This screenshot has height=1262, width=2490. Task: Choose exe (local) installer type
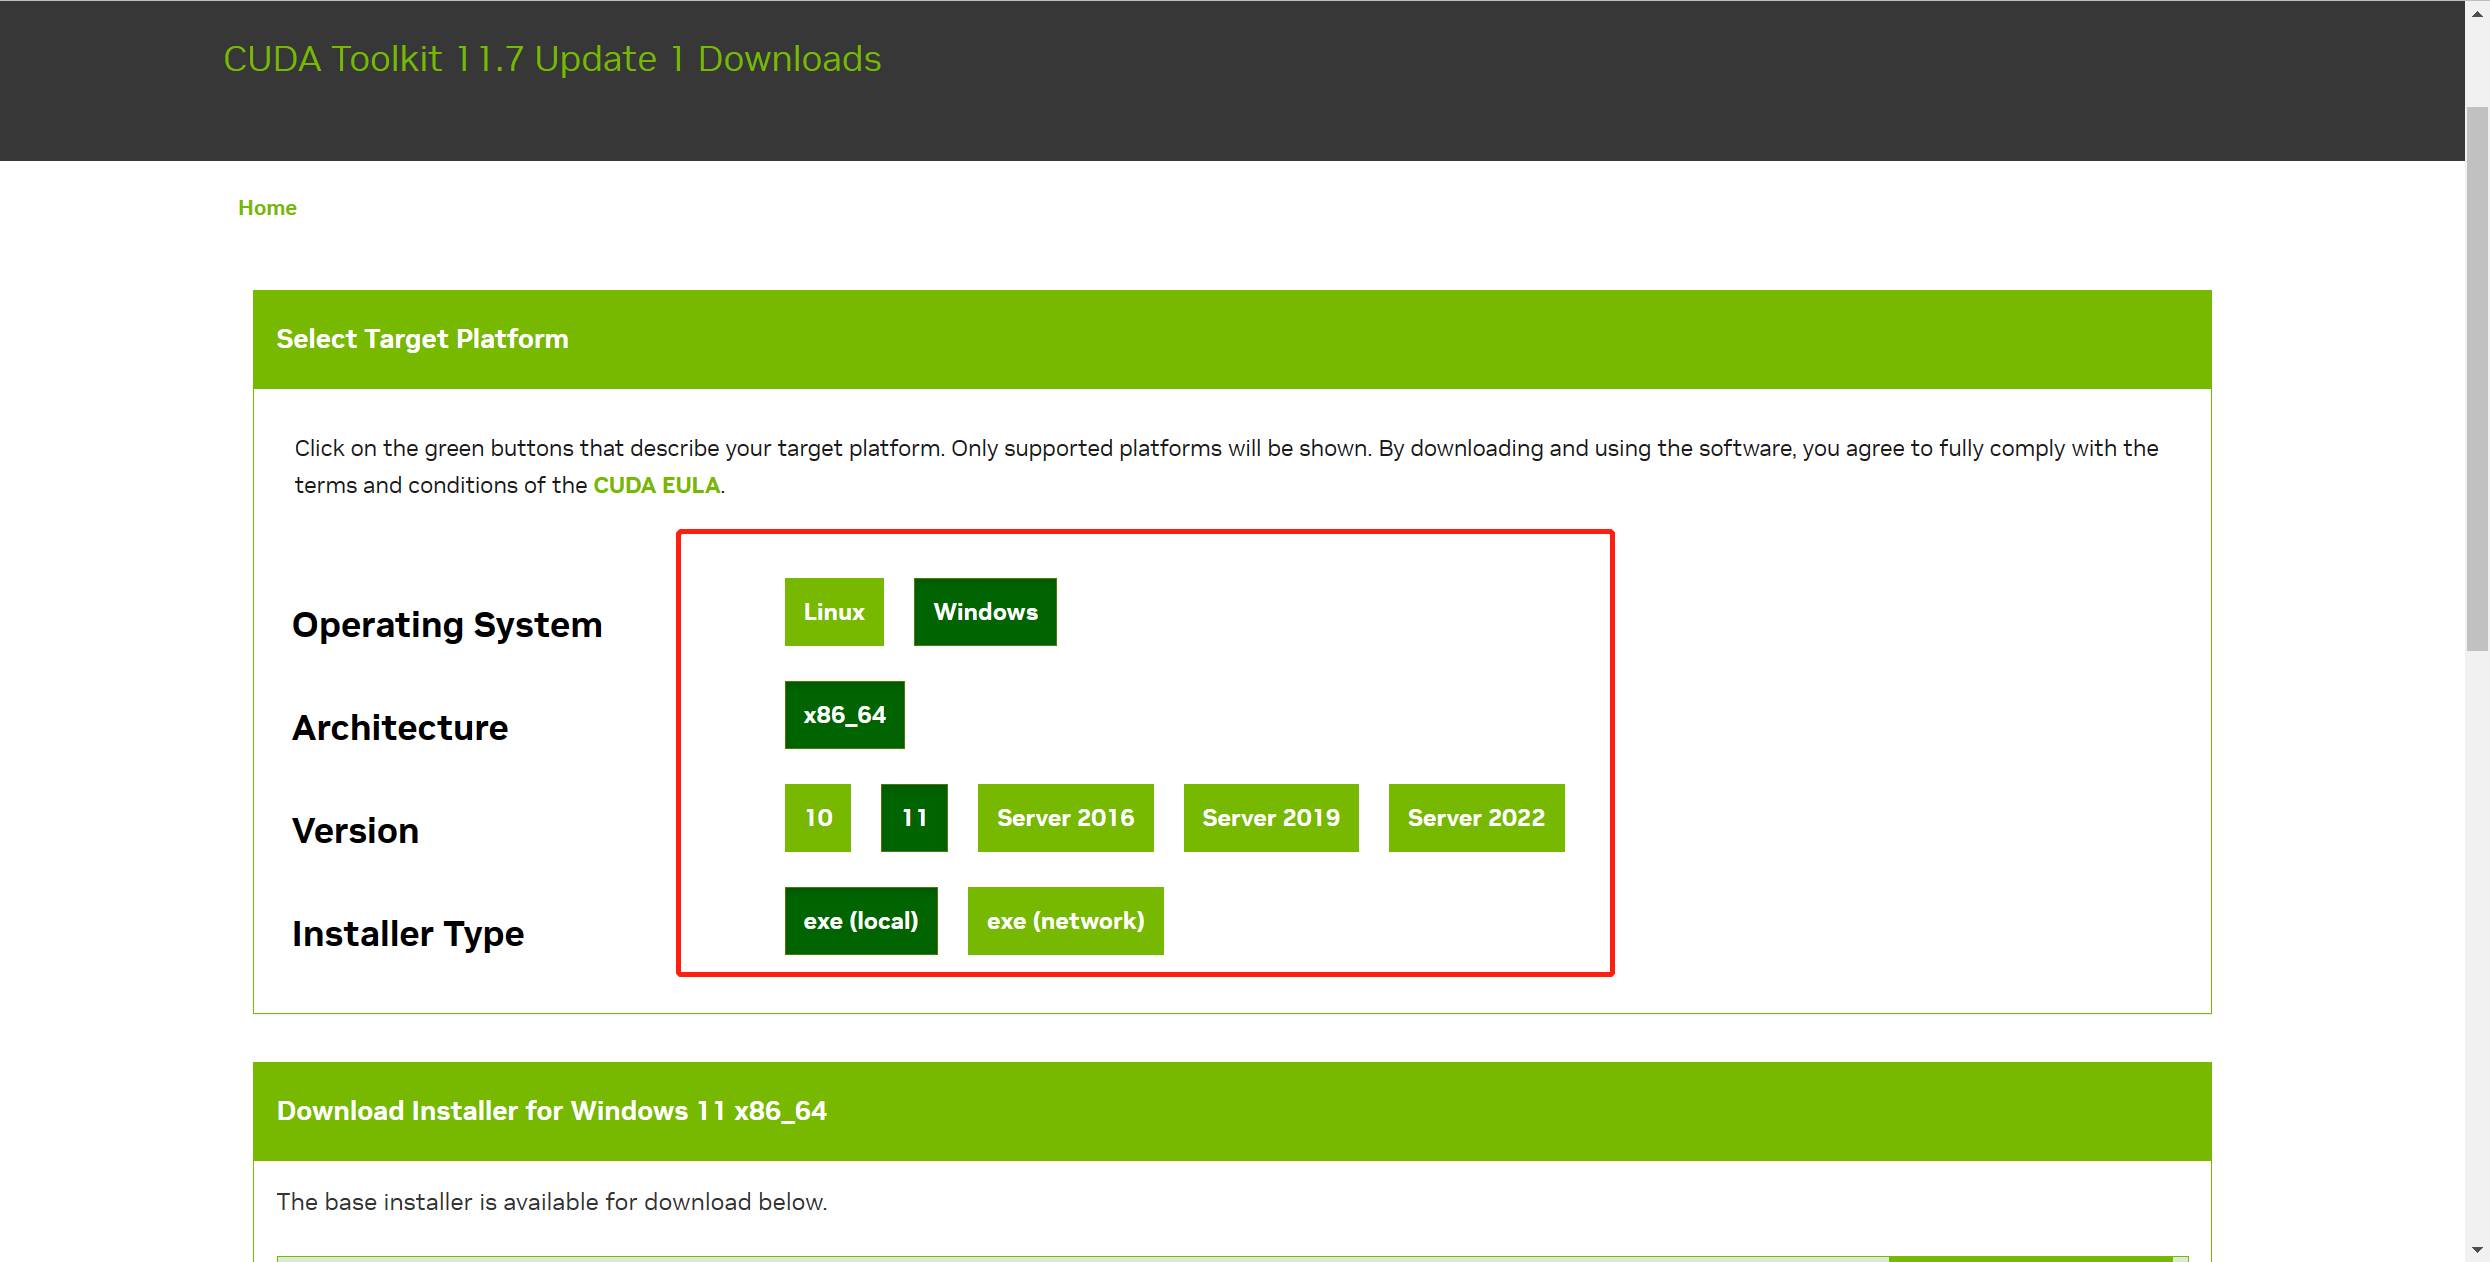861,921
